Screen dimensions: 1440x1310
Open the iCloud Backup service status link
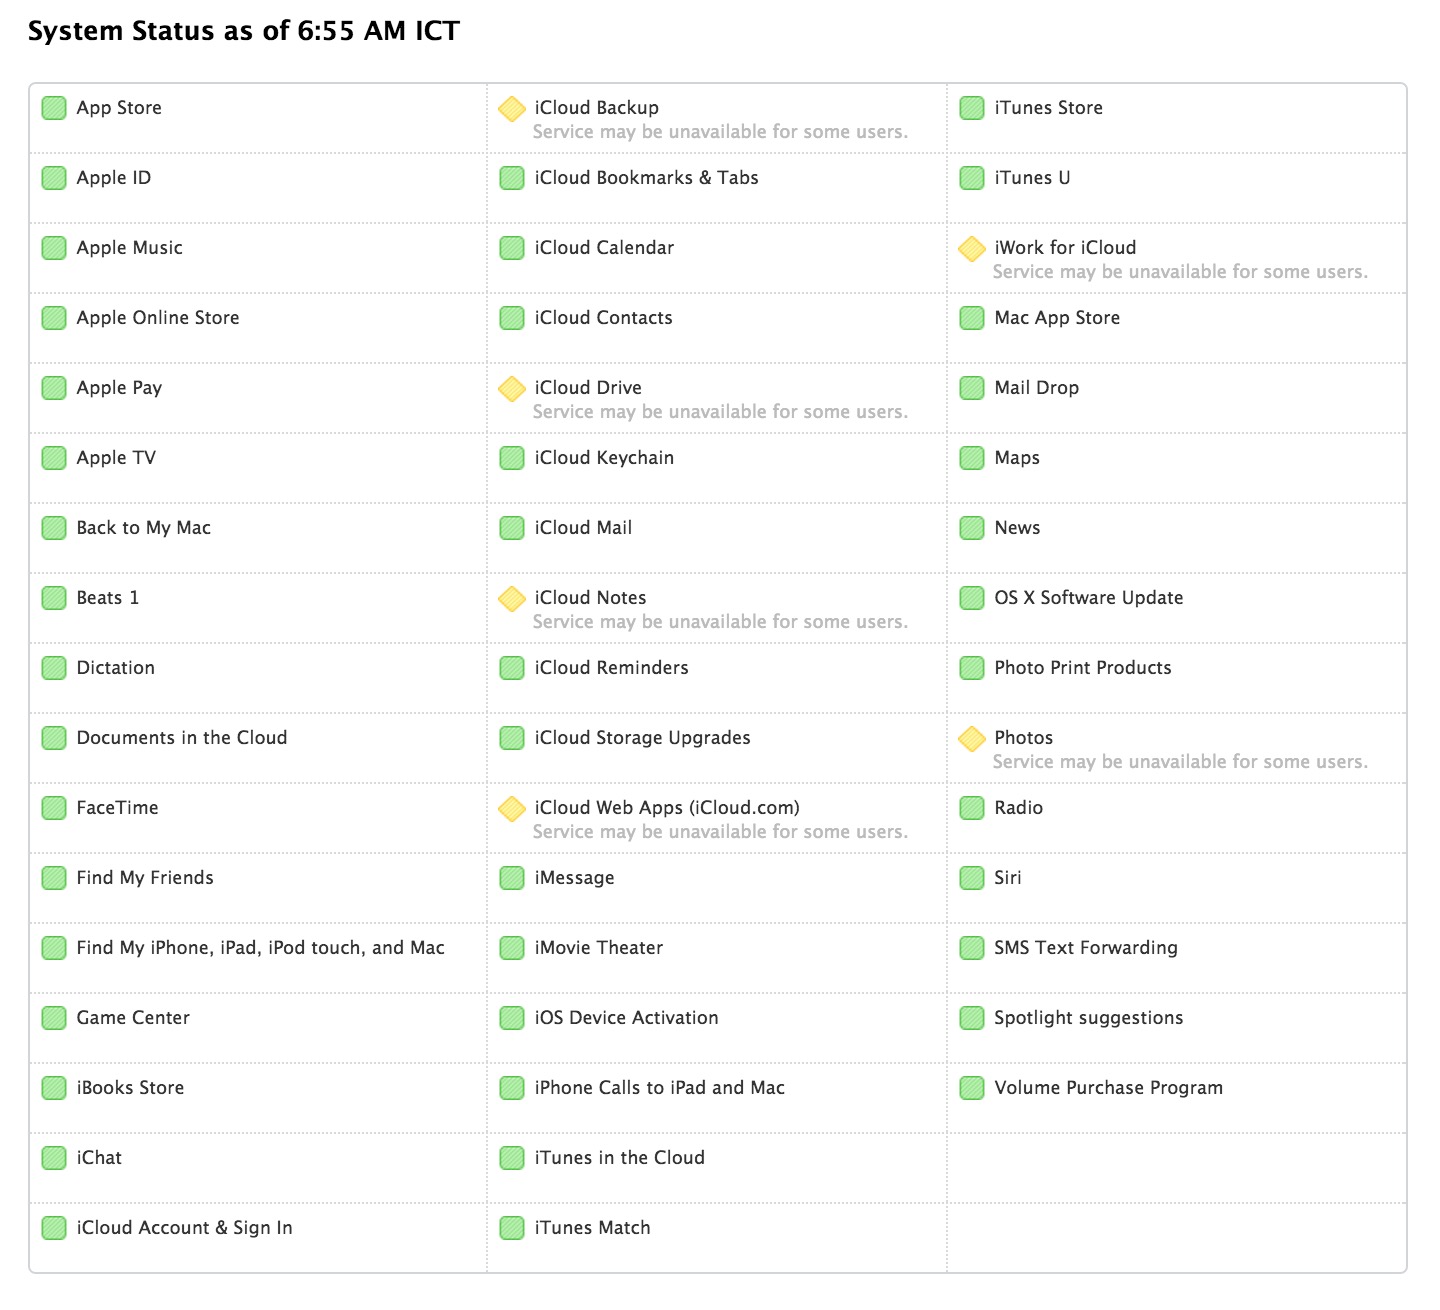[596, 108]
